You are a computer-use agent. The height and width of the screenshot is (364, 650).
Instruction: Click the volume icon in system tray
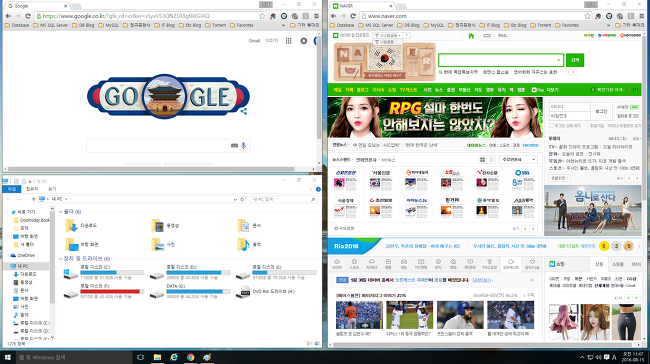pos(598,357)
